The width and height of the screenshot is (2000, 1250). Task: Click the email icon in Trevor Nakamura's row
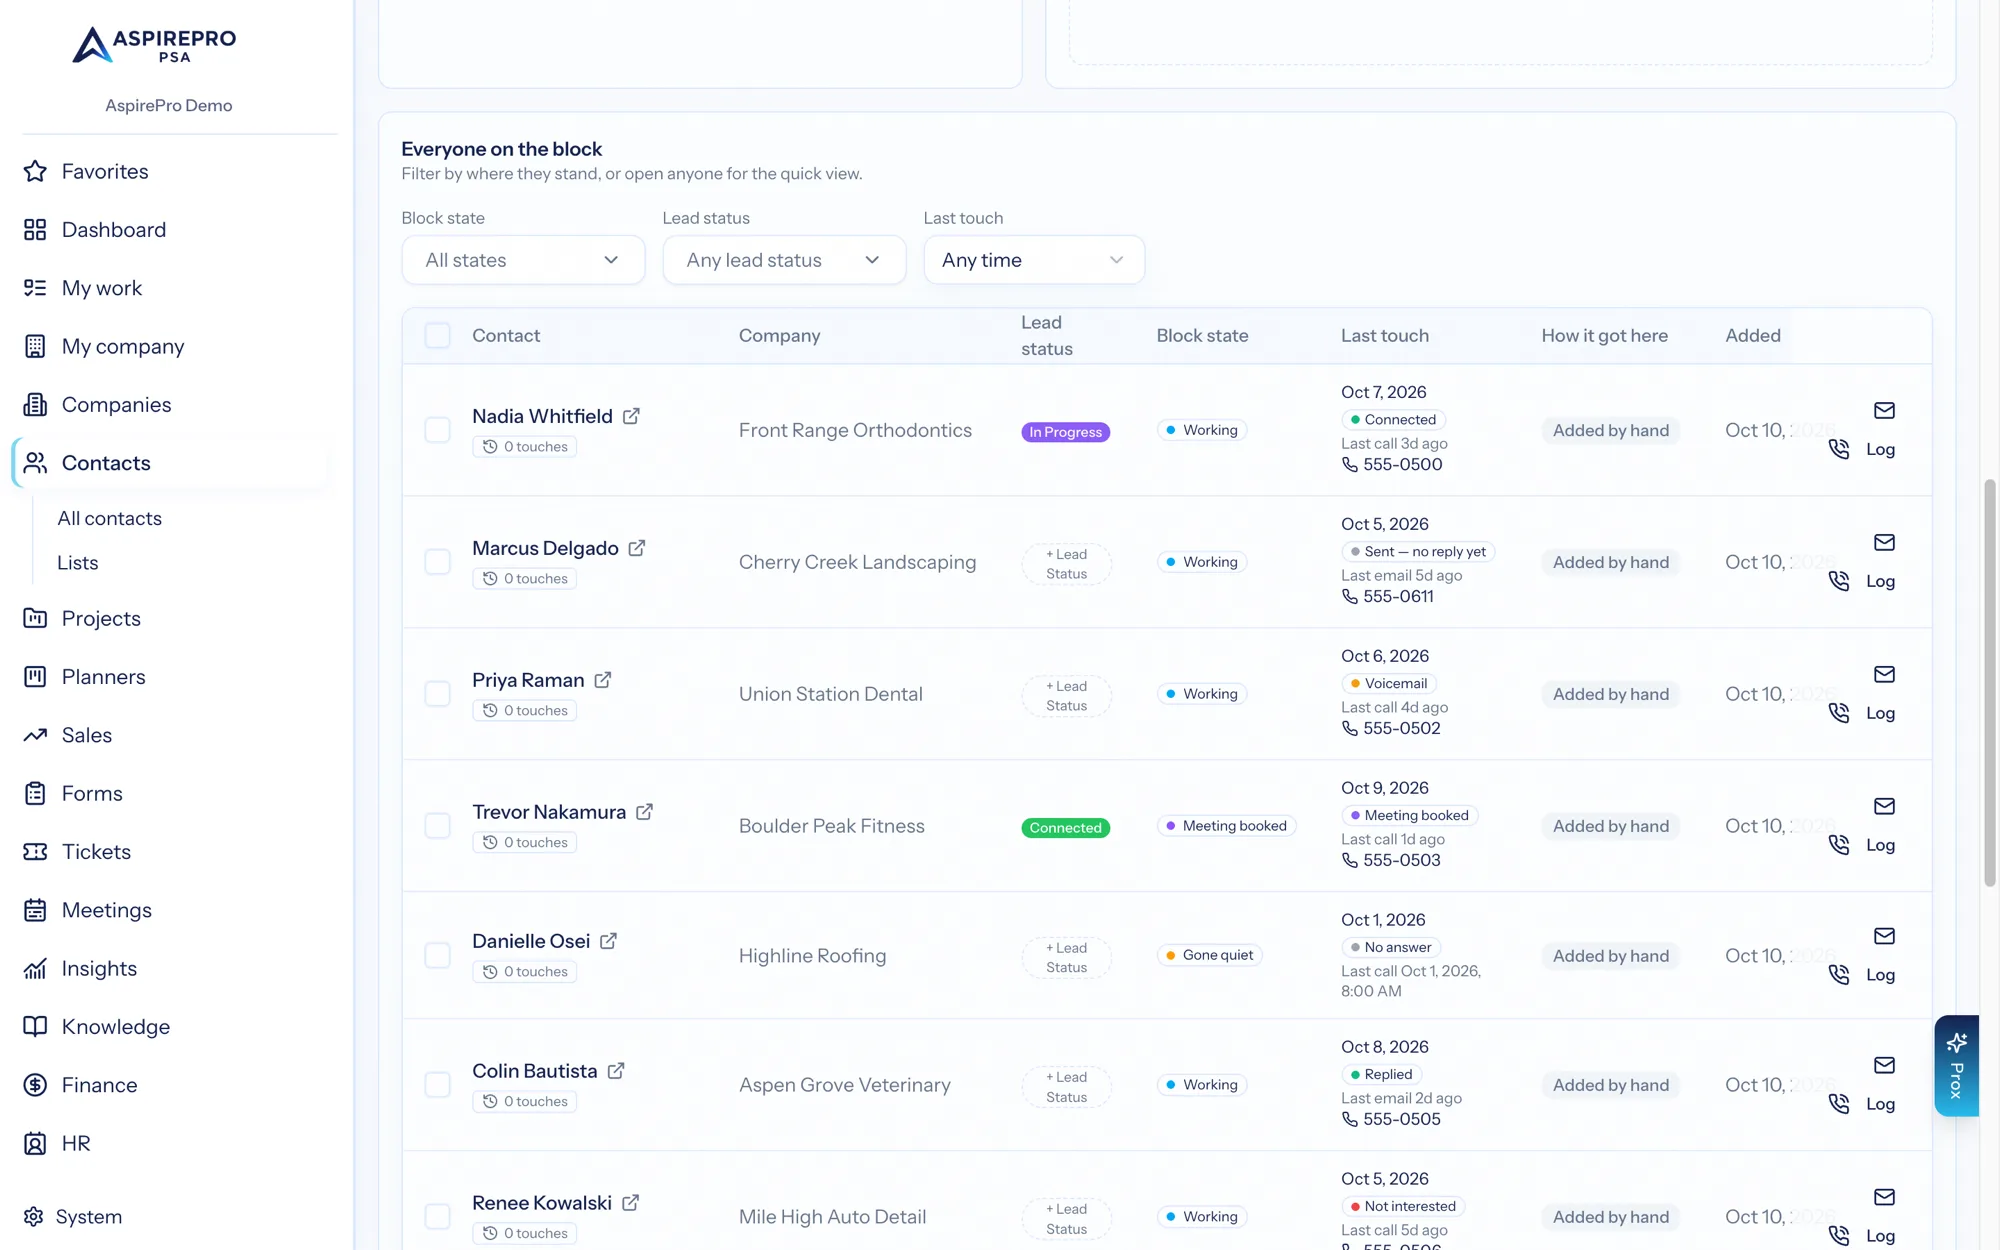[1884, 806]
